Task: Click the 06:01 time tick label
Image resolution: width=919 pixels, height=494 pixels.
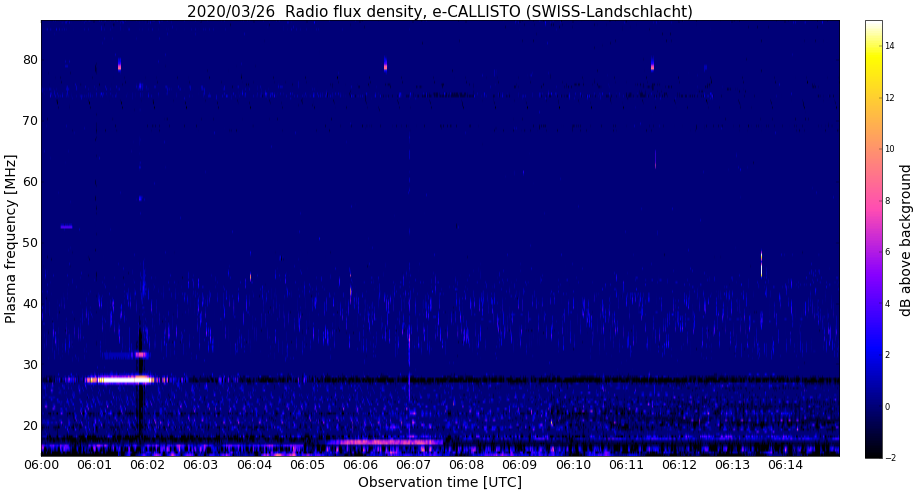Action: [94, 465]
